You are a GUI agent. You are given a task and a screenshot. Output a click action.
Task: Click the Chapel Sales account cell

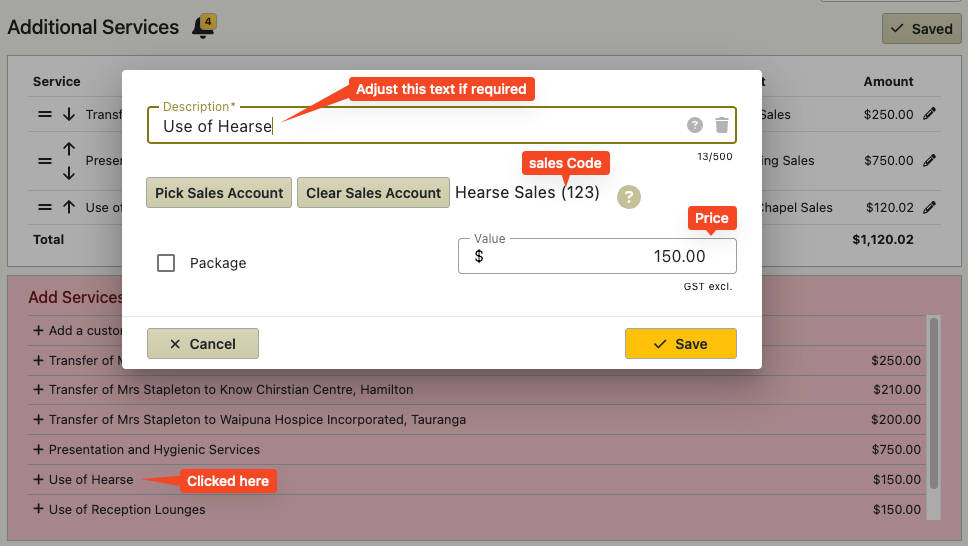pos(796,208)
